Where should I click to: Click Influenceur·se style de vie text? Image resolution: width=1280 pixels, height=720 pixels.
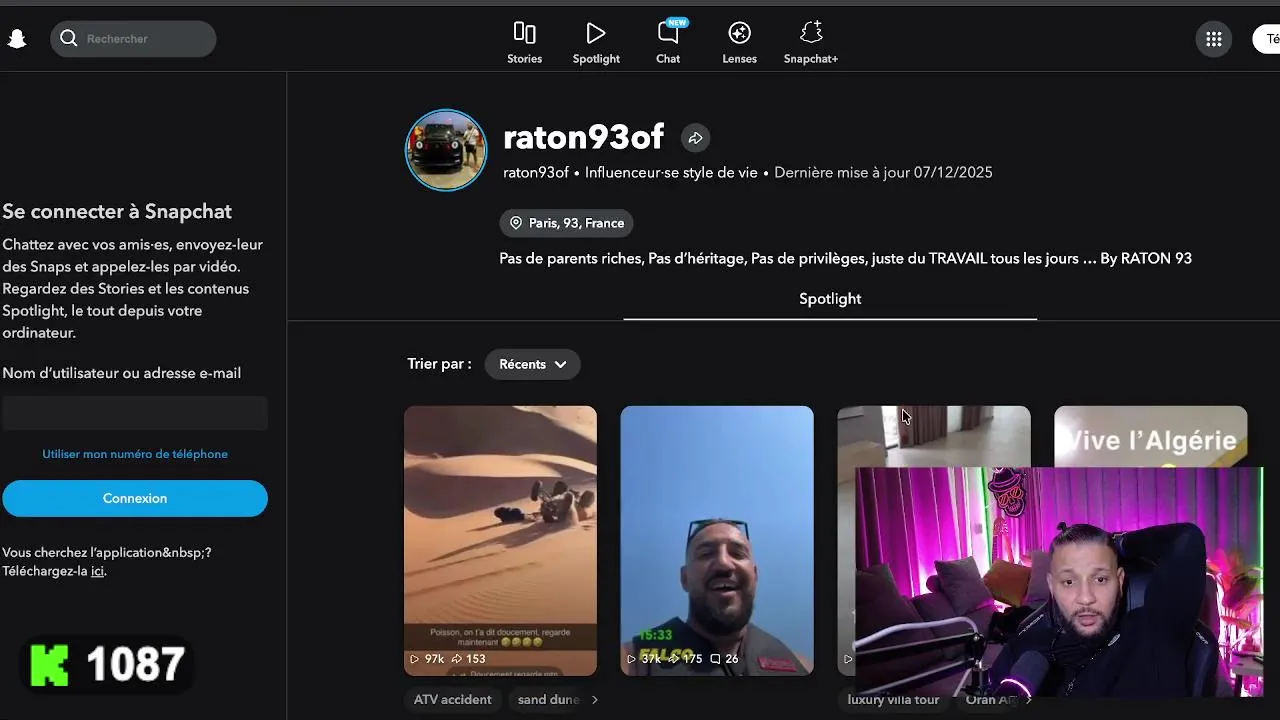[x=671, y=172]
